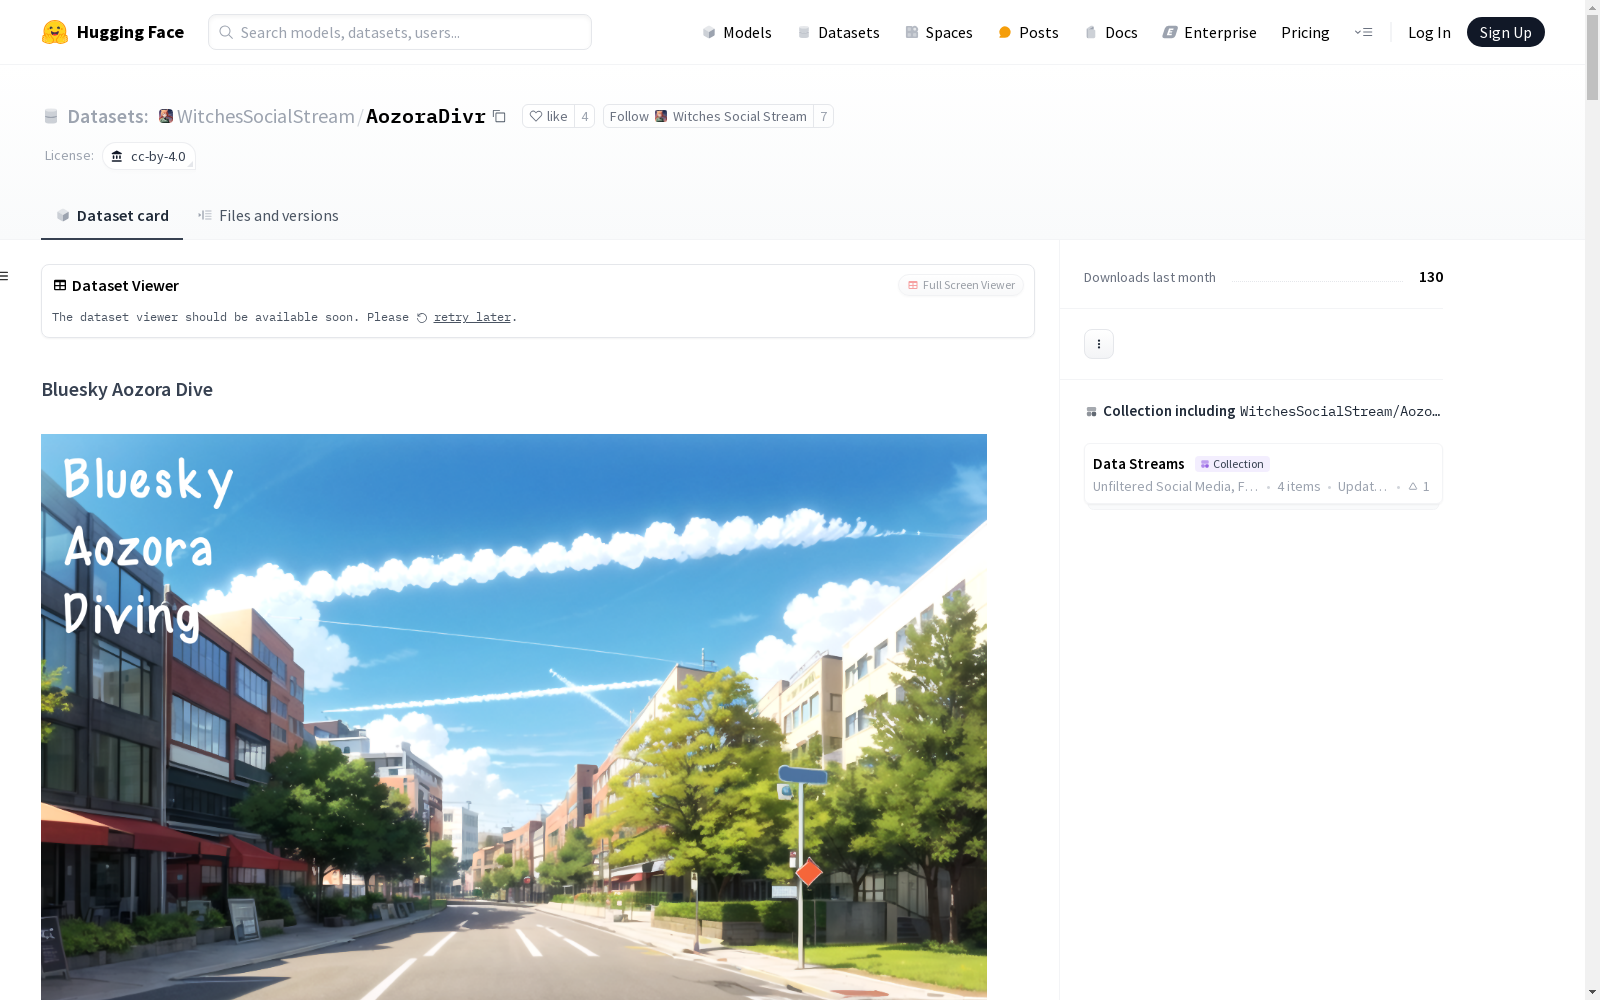Click the follower count 7
1600x1000 pixels.
pyautogui.click(x=824, y=116)
